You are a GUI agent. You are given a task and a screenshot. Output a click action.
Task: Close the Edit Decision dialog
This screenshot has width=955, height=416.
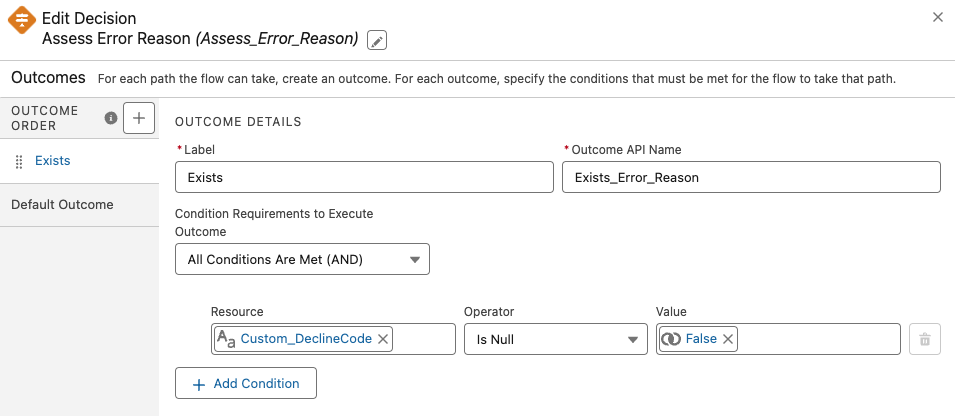point(937,17)
